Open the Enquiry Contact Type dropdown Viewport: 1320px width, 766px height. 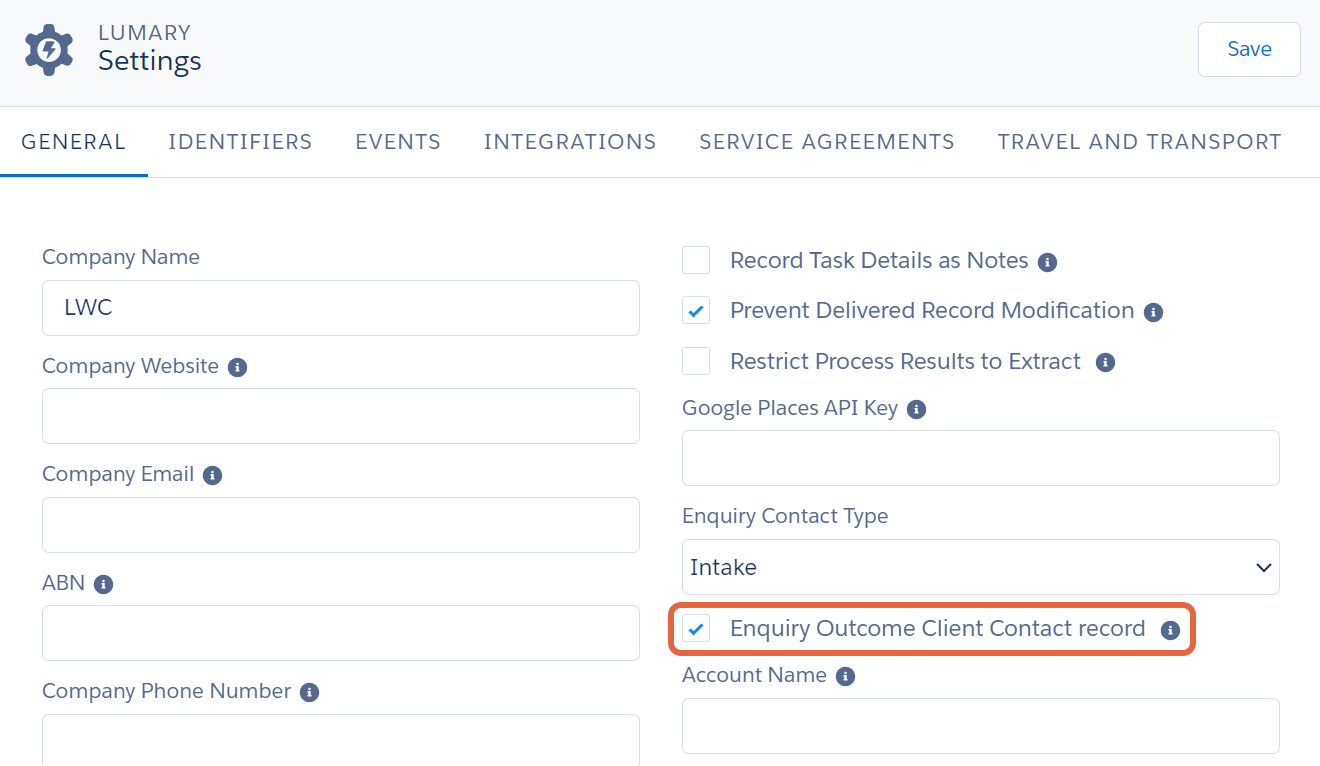981,567
